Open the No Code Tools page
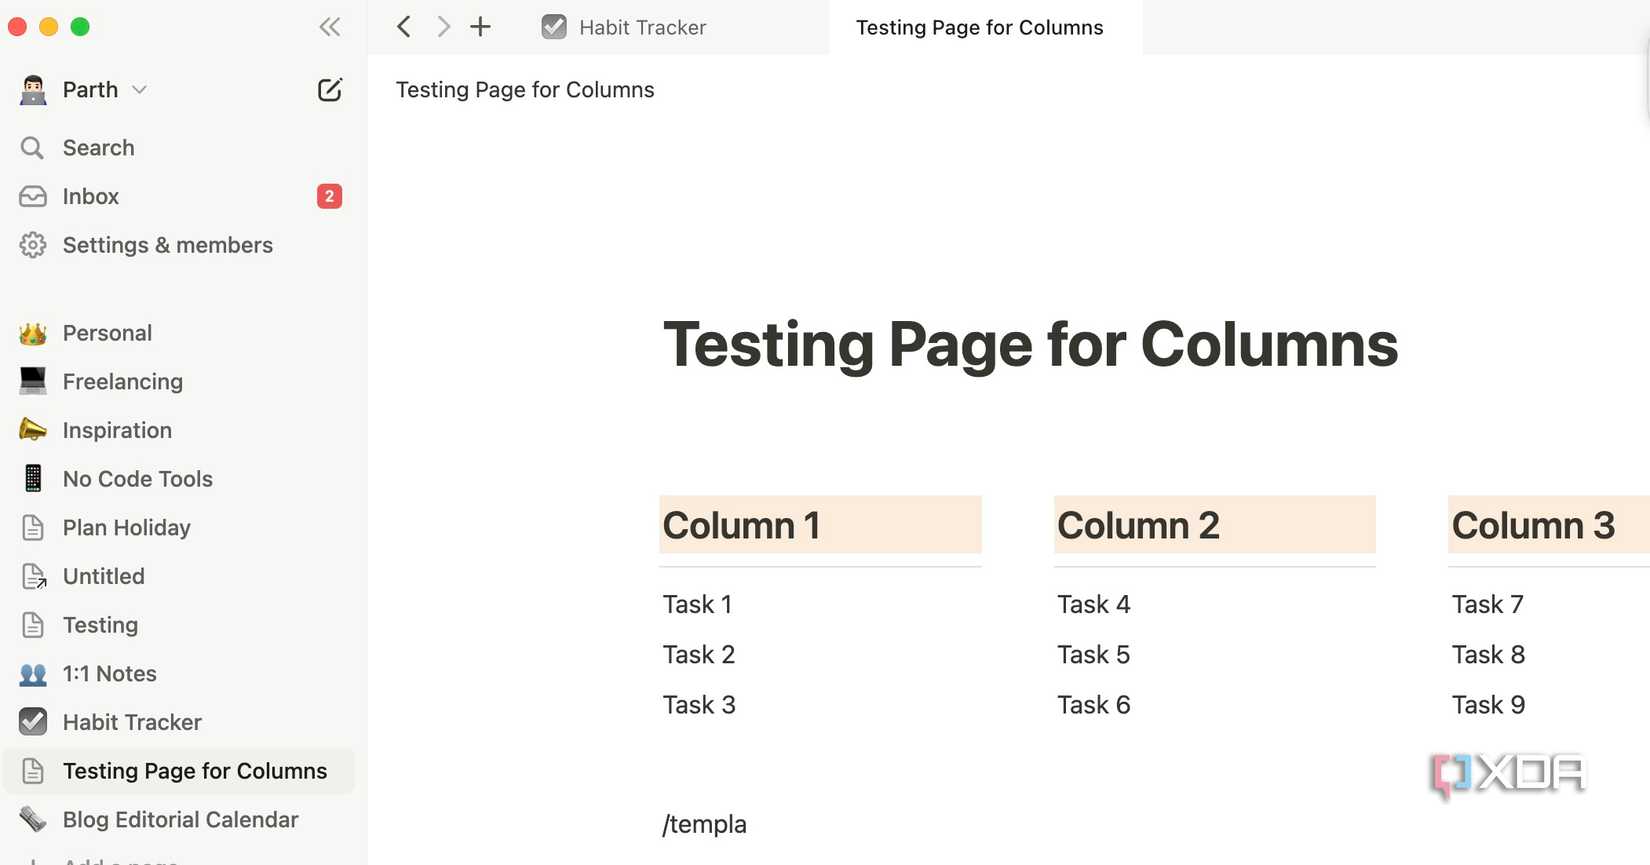Viewport: 1650px width, 865px height. click(137, 479)
